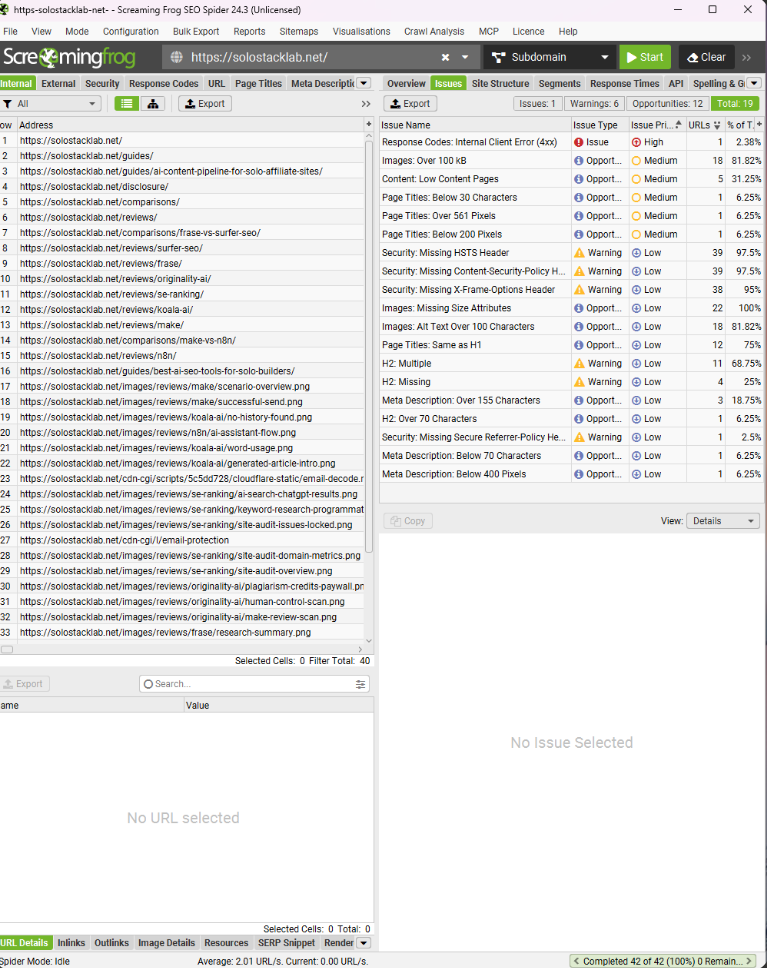Image resolution: width=767 pixels, height=968 pixels.
Task: Open the Help menu
Action: [568, 31]
